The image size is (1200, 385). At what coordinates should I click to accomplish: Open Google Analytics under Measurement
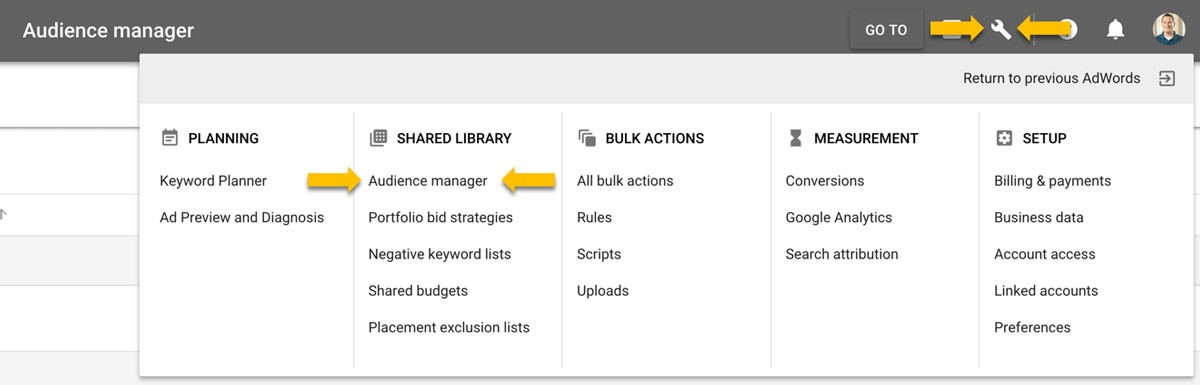pyautogui.click(x=839, y=217)
